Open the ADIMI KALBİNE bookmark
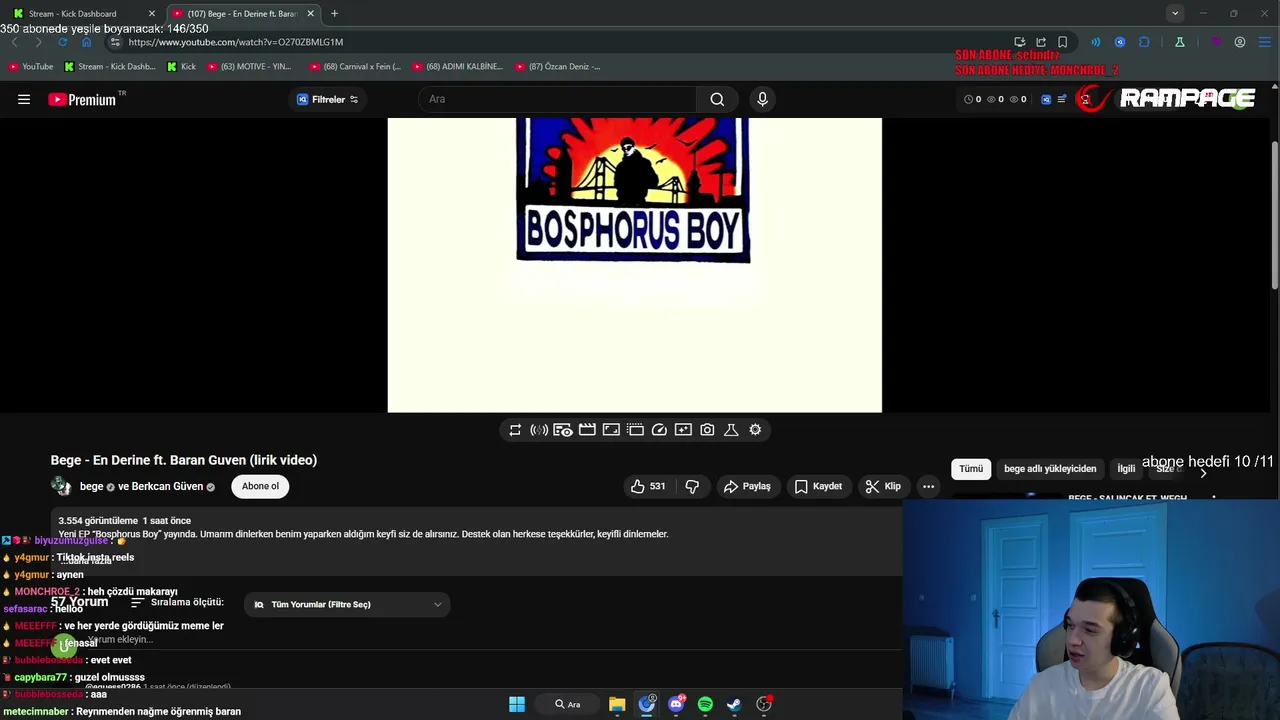This screenshot has height=720, width=1280. 457,66
